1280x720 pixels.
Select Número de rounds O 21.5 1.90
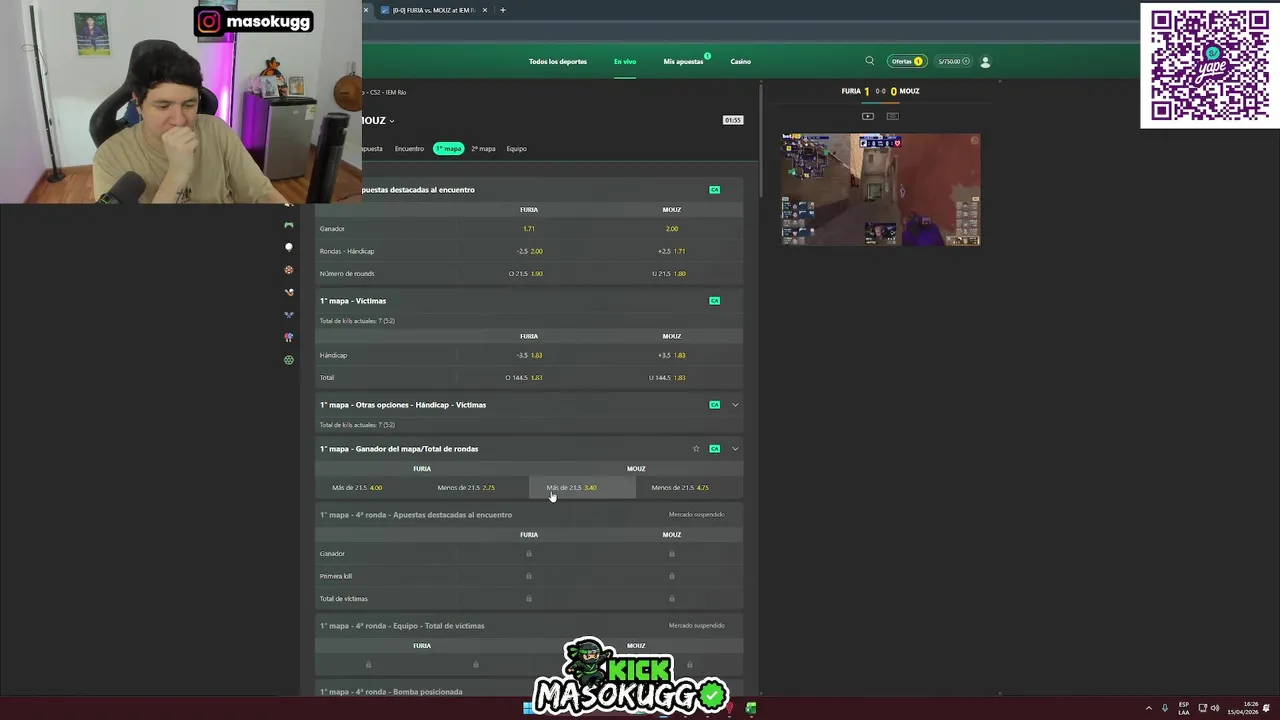click(x=529, y=274)
